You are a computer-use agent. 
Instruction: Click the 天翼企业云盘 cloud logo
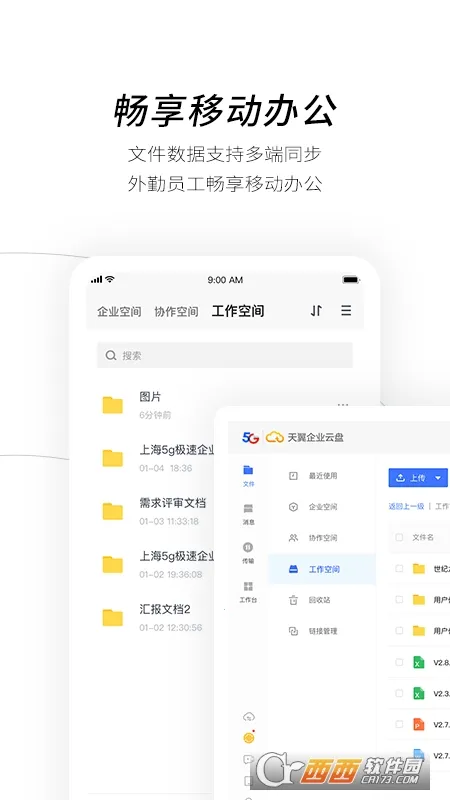coord(274,437)
